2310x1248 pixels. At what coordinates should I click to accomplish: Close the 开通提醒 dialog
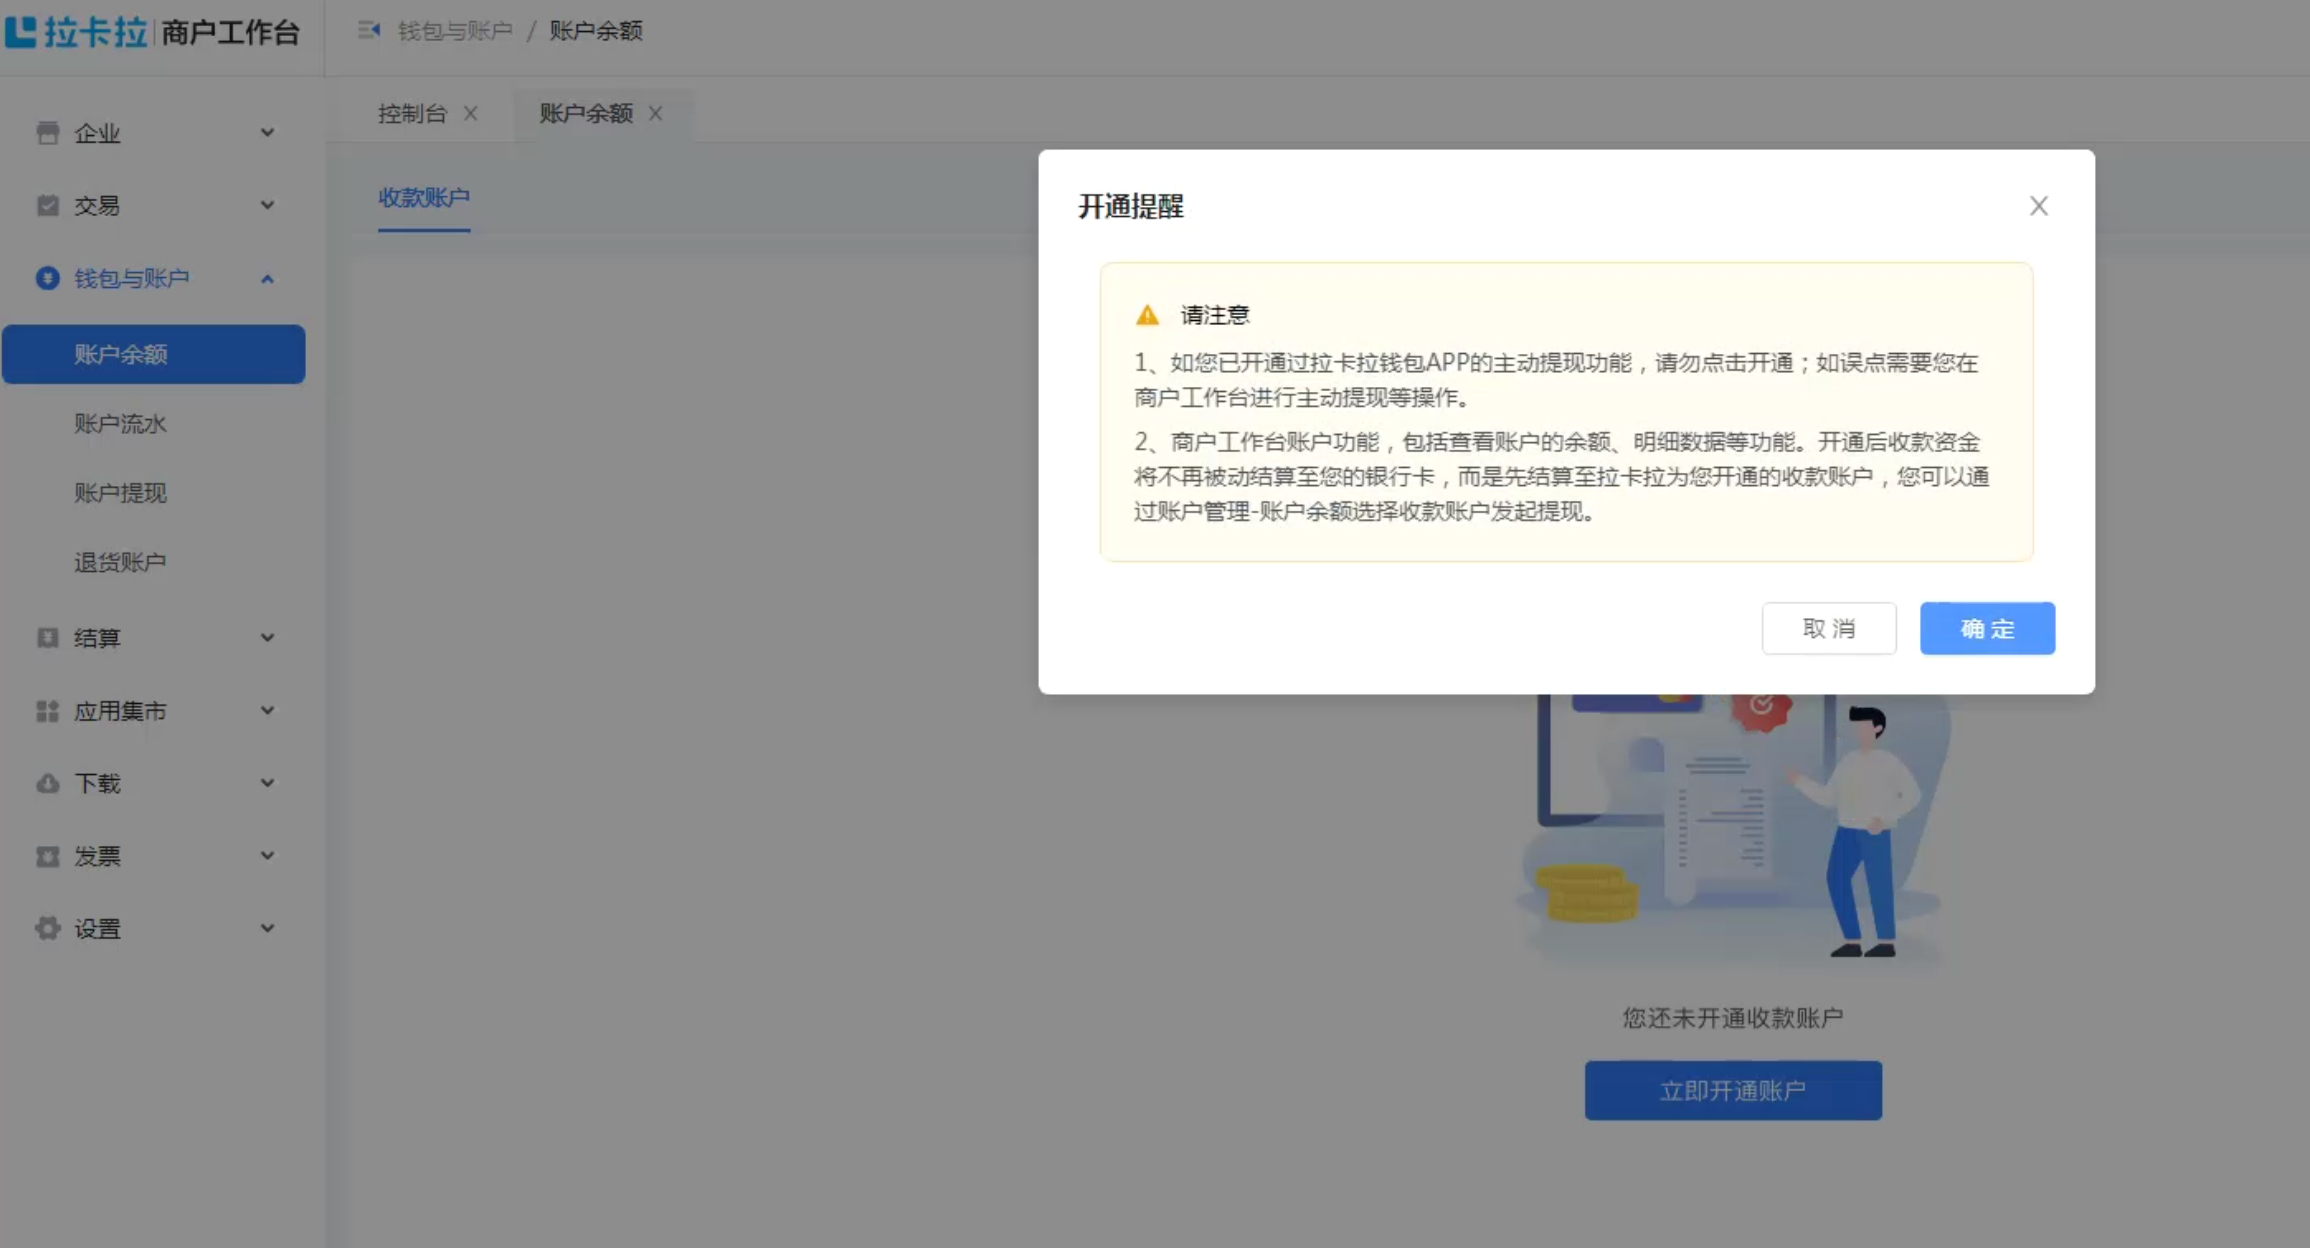pyautogui.click(x=2039, y=206)
